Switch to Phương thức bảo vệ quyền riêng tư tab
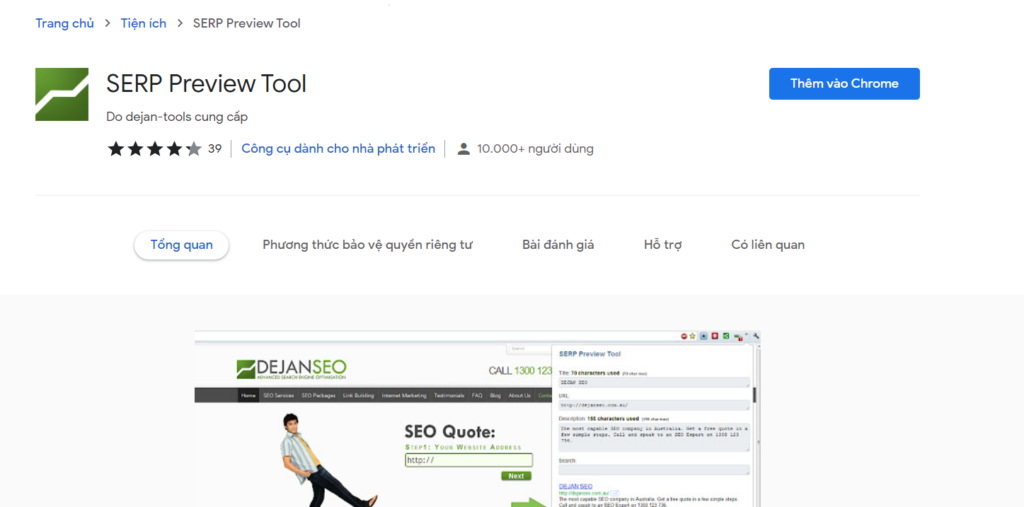This screenshot has width=1024, height=507. coord(368,245)
